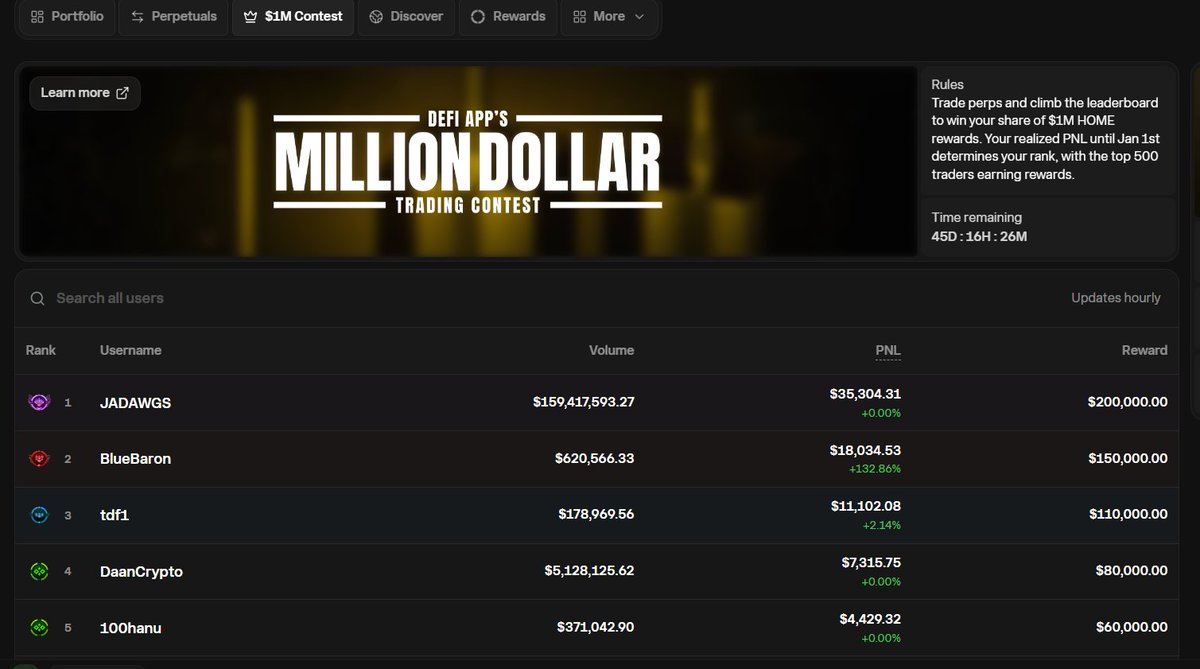1200x669 pixels.
Task: Click PNL value $4,429.32
Action: point(871,620)
